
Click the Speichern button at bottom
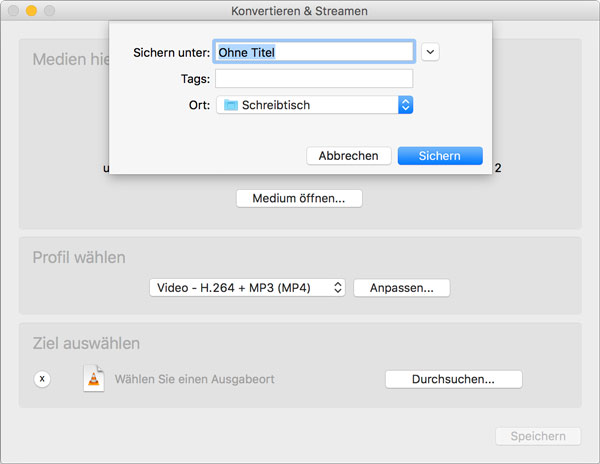point(538,436)
